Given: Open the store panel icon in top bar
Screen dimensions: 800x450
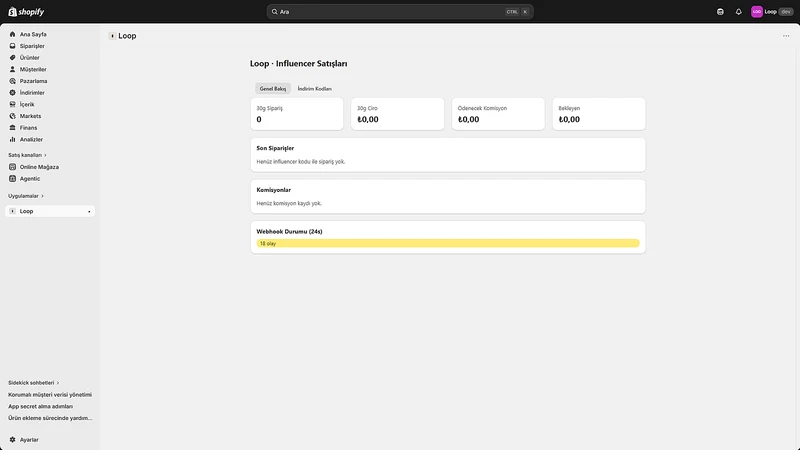Looking at the screenshot, I should tap(720, 12).
